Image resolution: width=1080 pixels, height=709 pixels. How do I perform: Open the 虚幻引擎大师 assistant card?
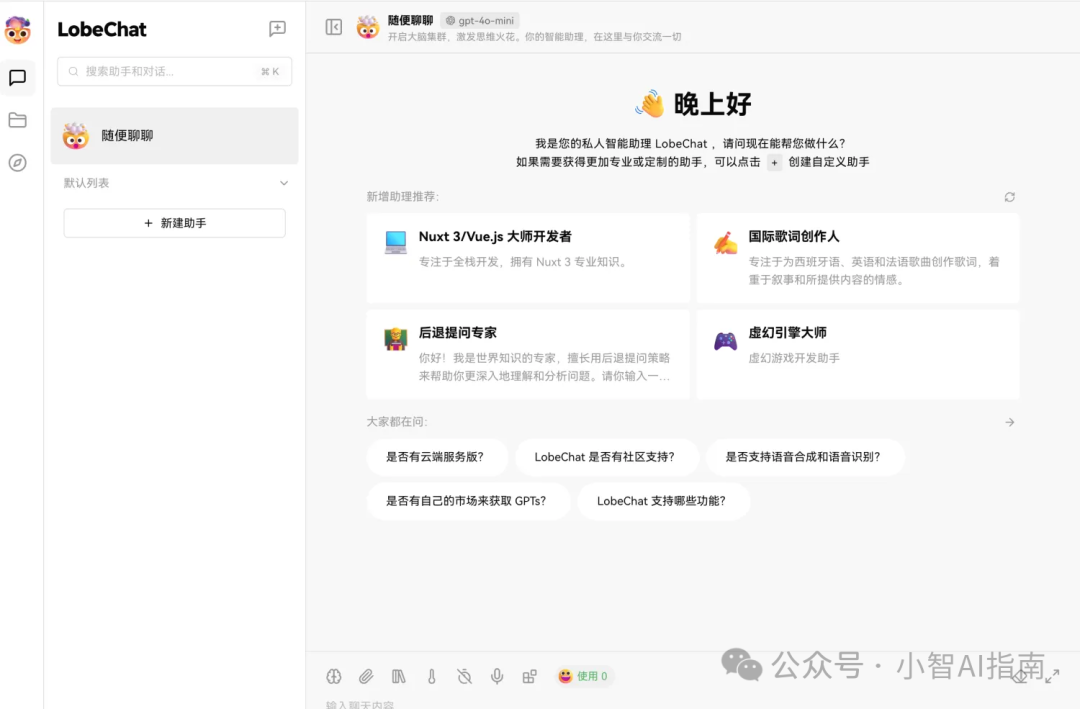tap(858, 354)
